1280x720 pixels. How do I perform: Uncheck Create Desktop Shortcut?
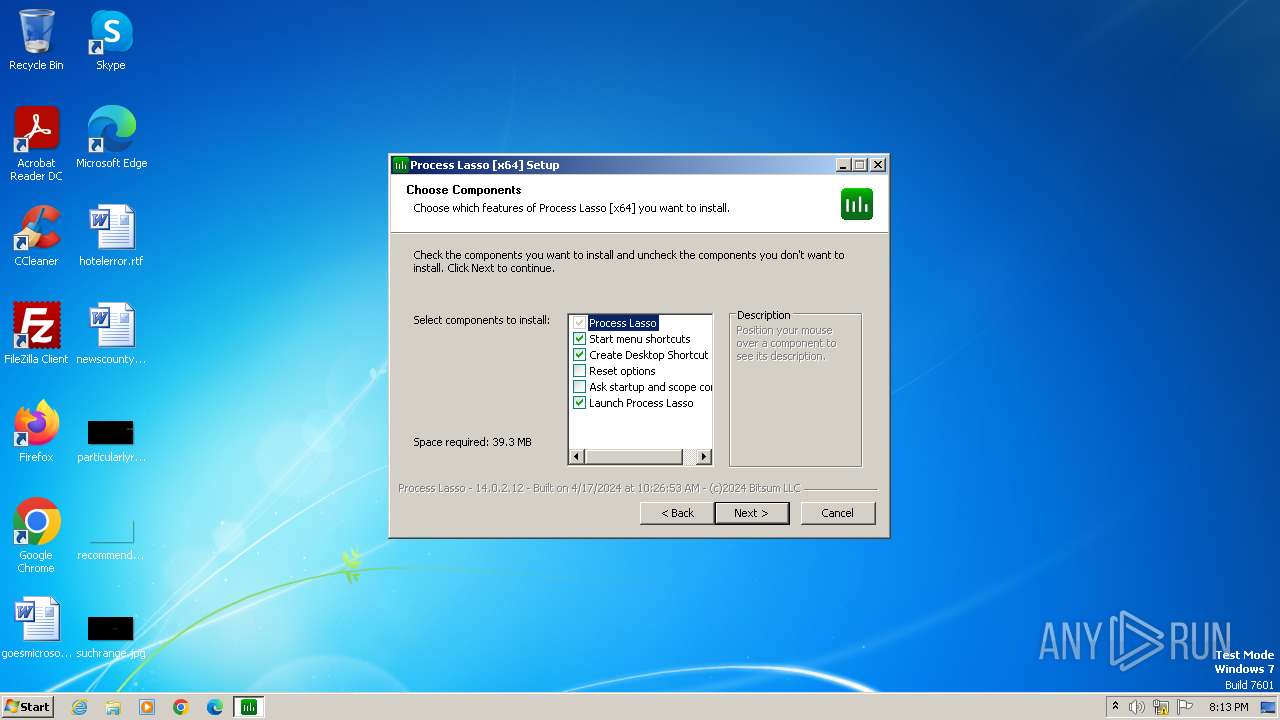coord(579,355)
